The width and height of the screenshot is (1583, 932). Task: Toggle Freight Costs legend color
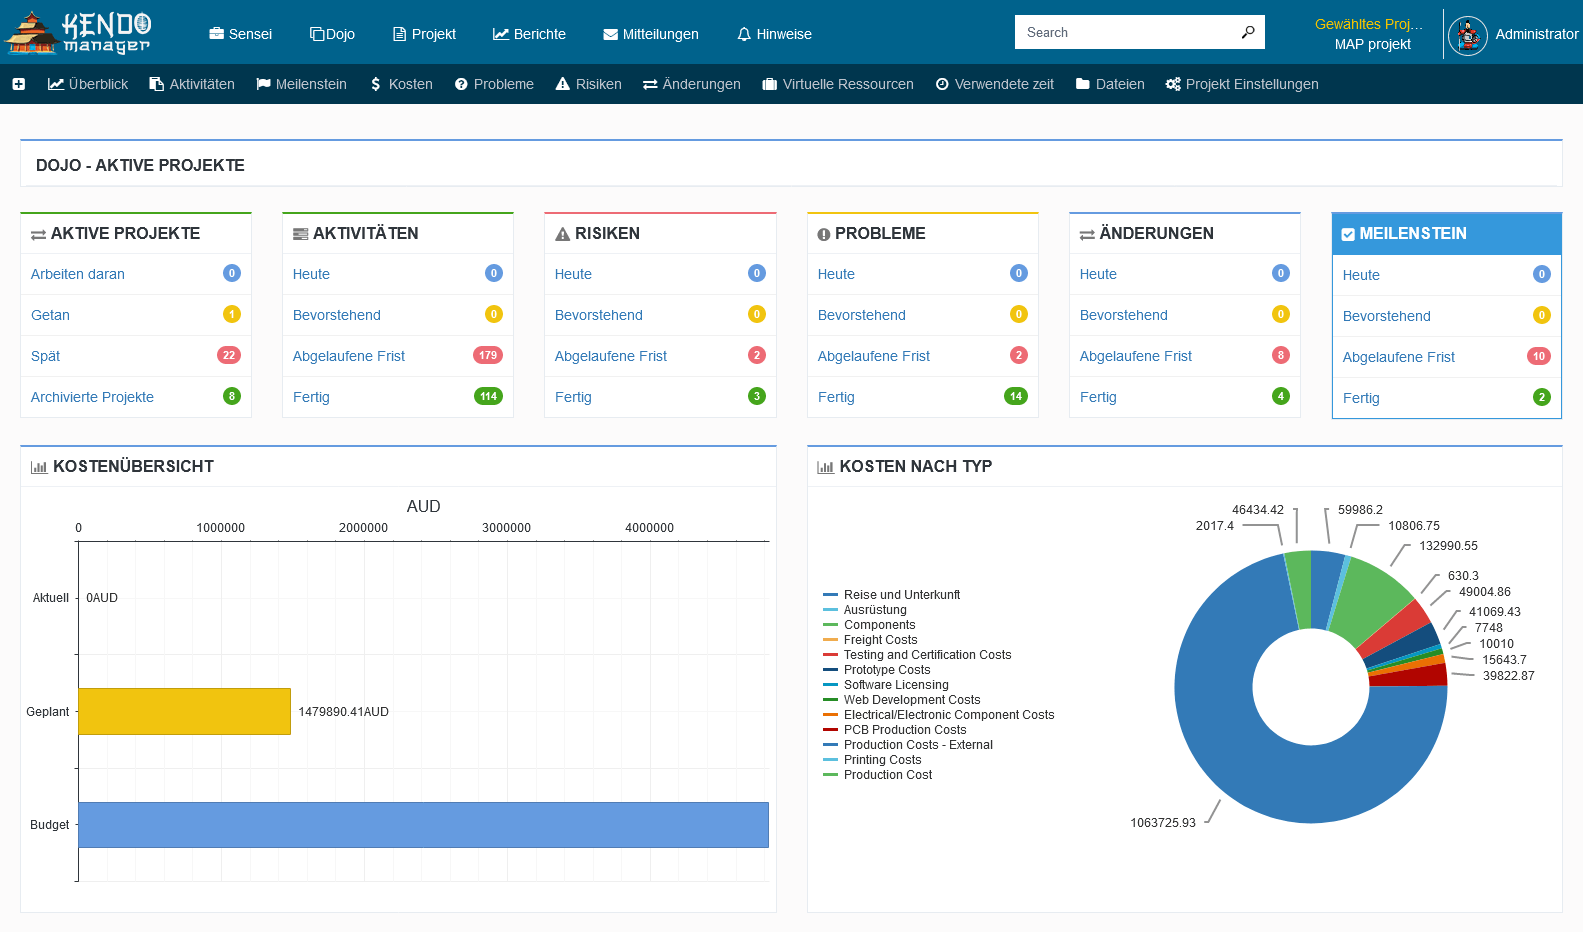tap(830, 640)
